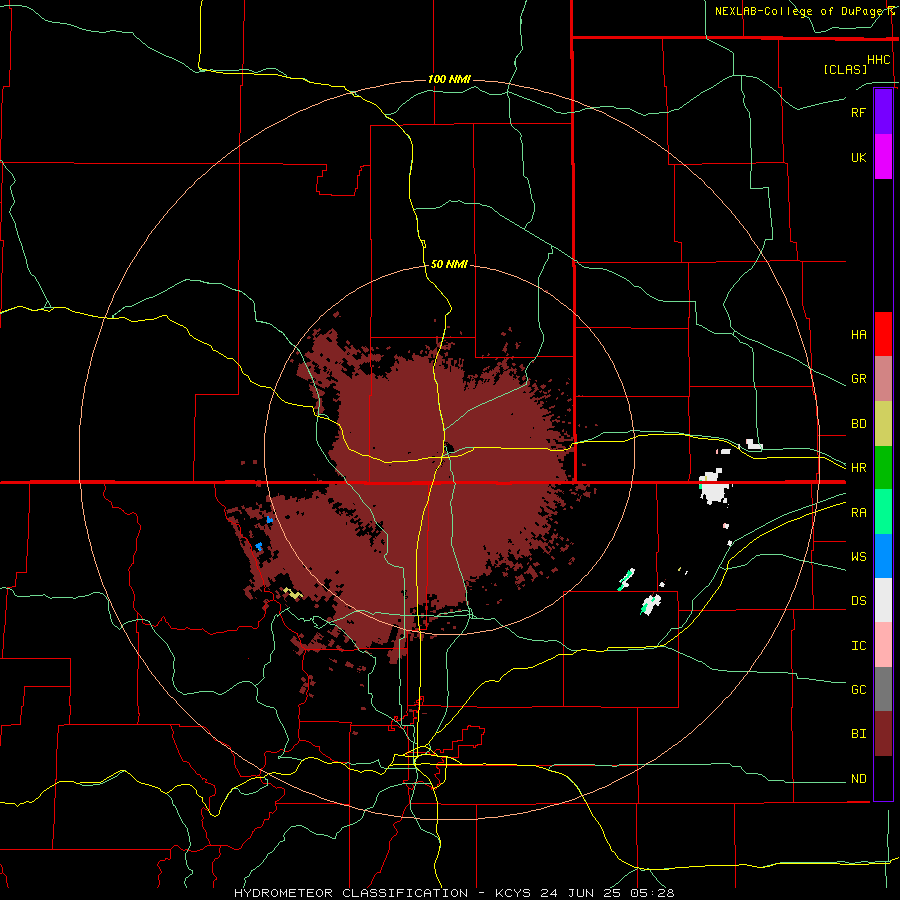Click the RF legend label
Screen dimensions: 900x900
[858, 112]
